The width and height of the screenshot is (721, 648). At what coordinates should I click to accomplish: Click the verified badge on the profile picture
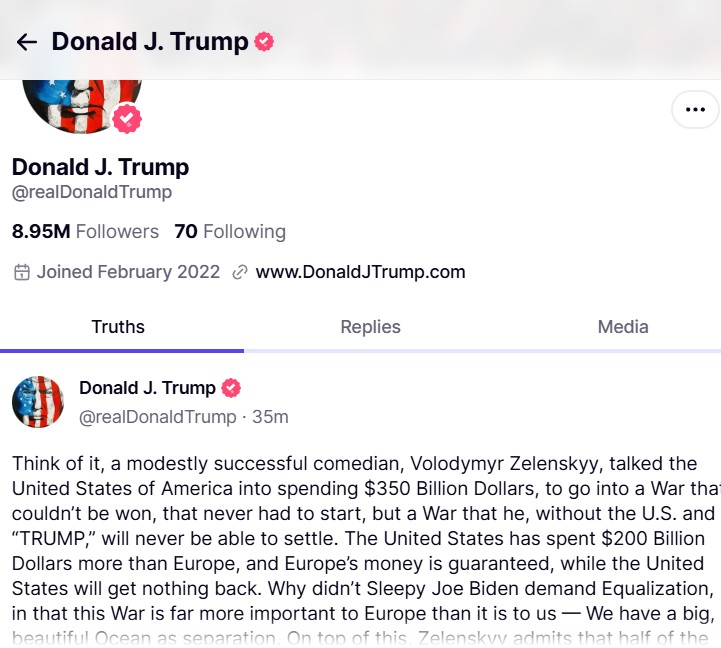[127, 119]
